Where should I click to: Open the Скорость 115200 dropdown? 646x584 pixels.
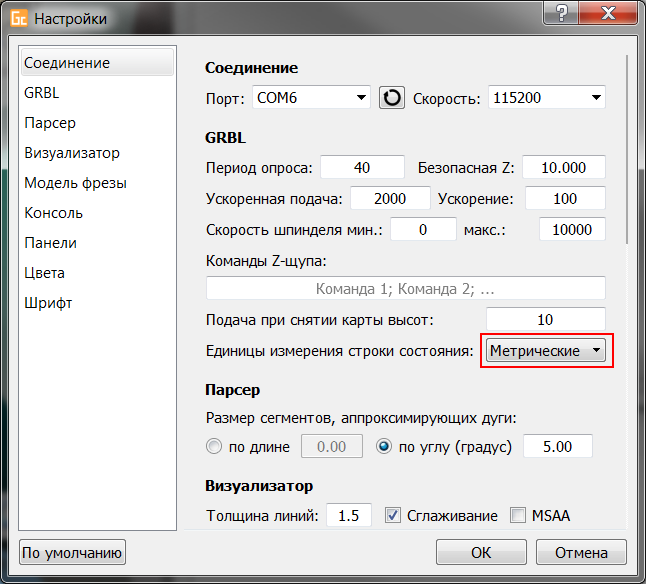547,98
